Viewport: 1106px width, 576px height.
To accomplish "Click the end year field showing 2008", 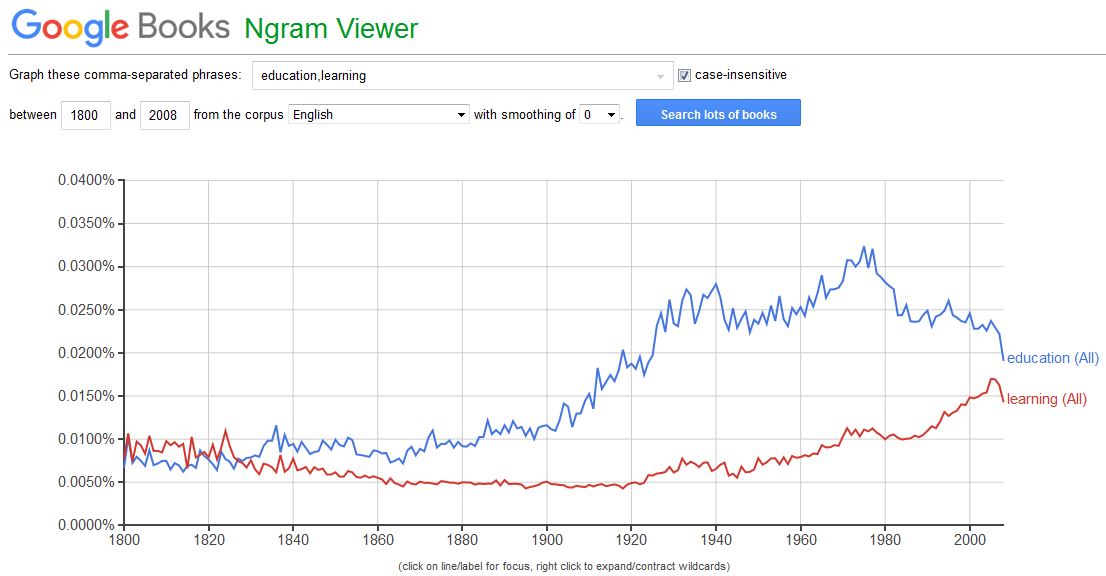I will coord(166,115).
